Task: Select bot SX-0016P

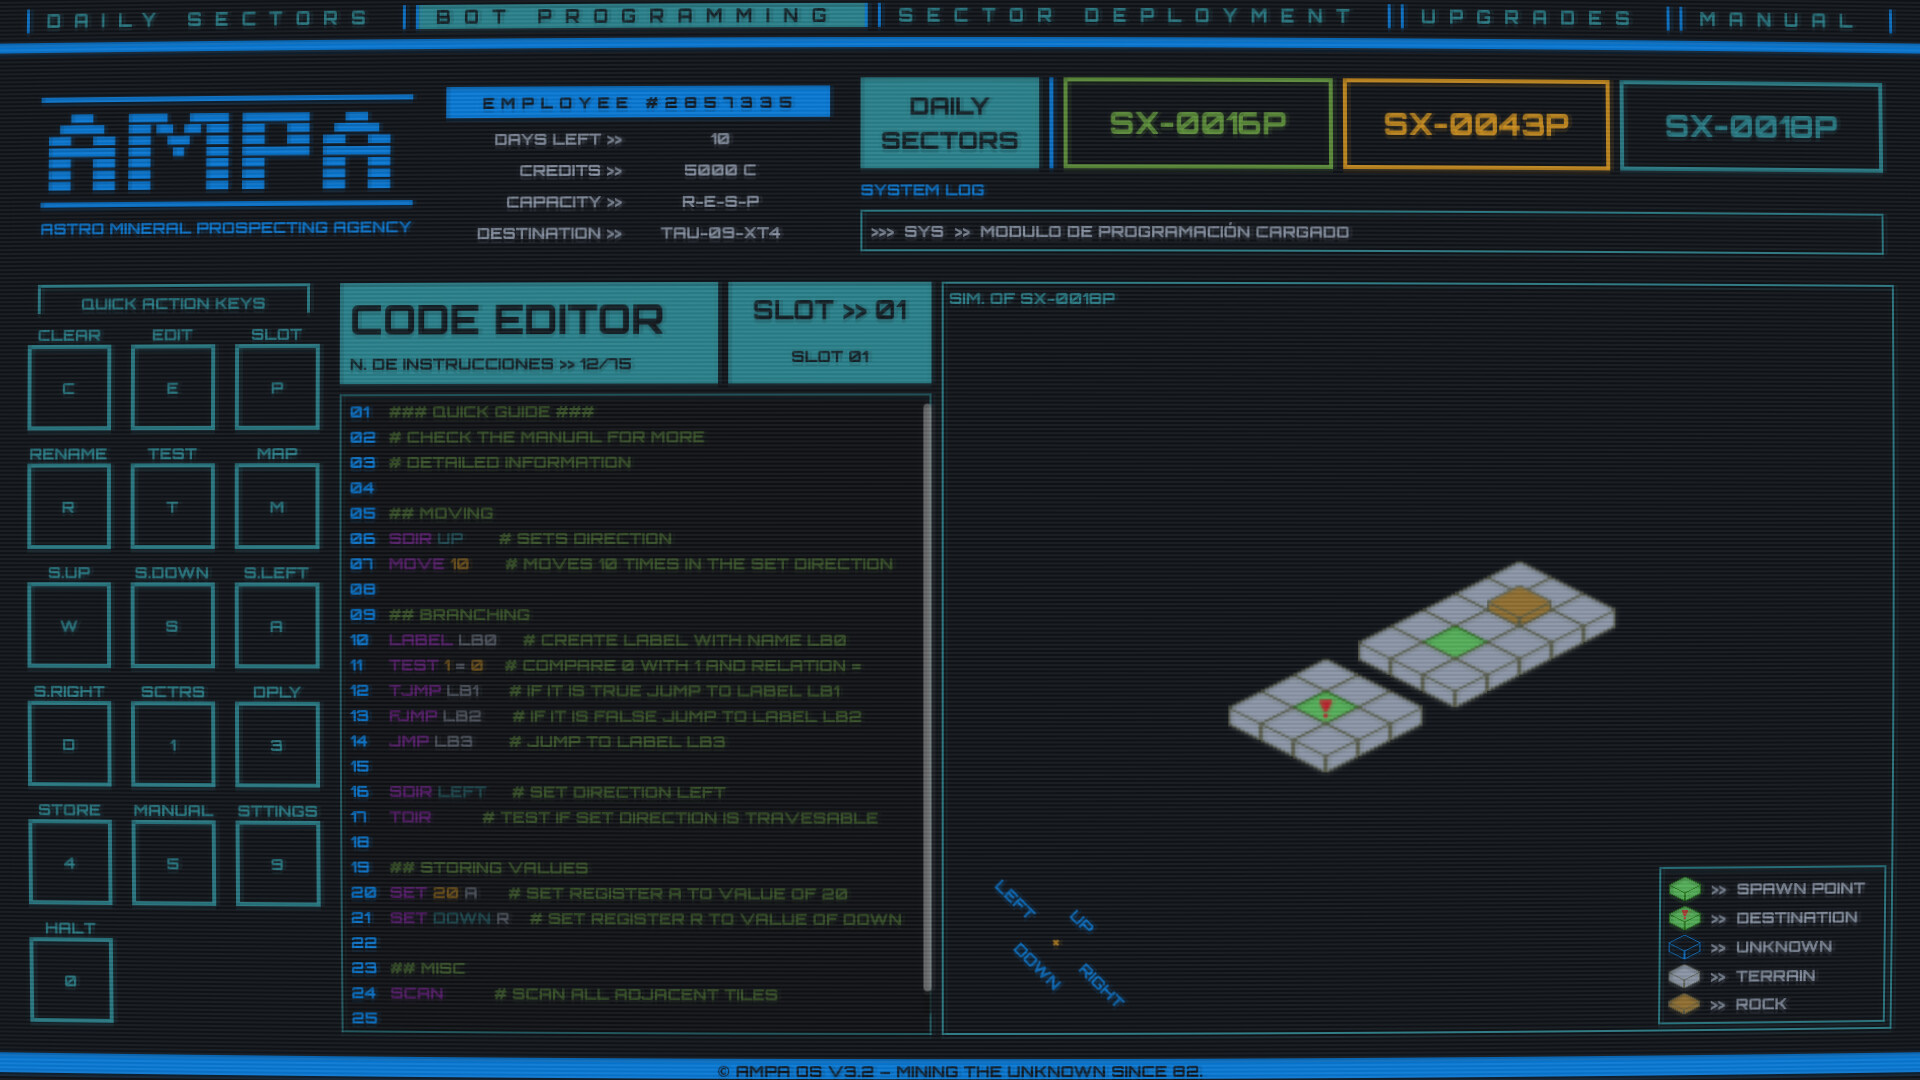Action: pyautogui.click(x=1197, y=124)
